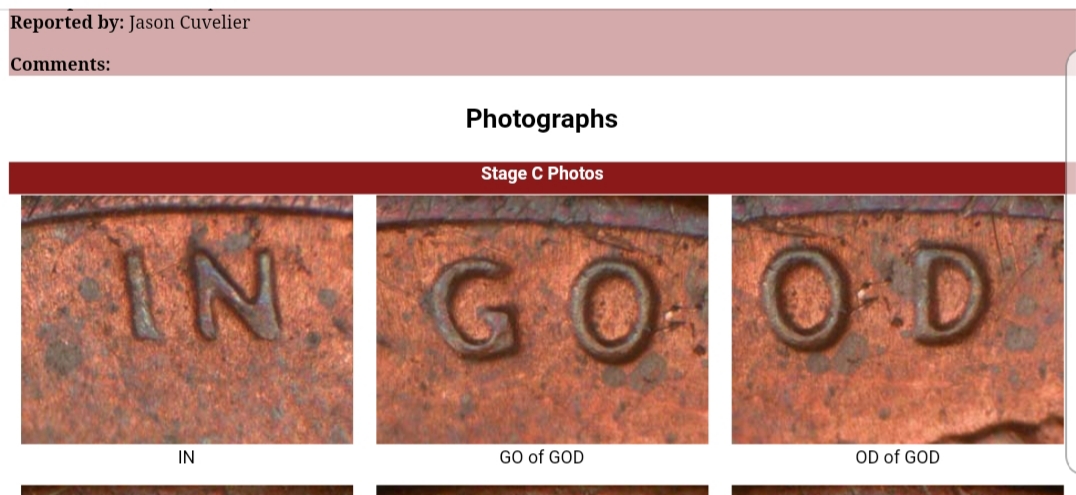The height and width of the screenshot is (495, 1076).
Task: Click the IN caption text
Action: click(187, 457)
